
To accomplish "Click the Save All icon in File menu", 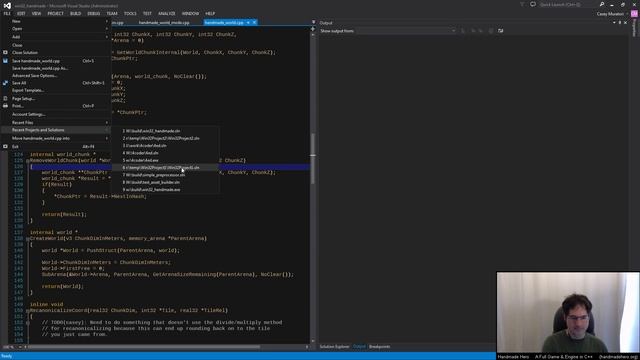I will pos(5,83).
